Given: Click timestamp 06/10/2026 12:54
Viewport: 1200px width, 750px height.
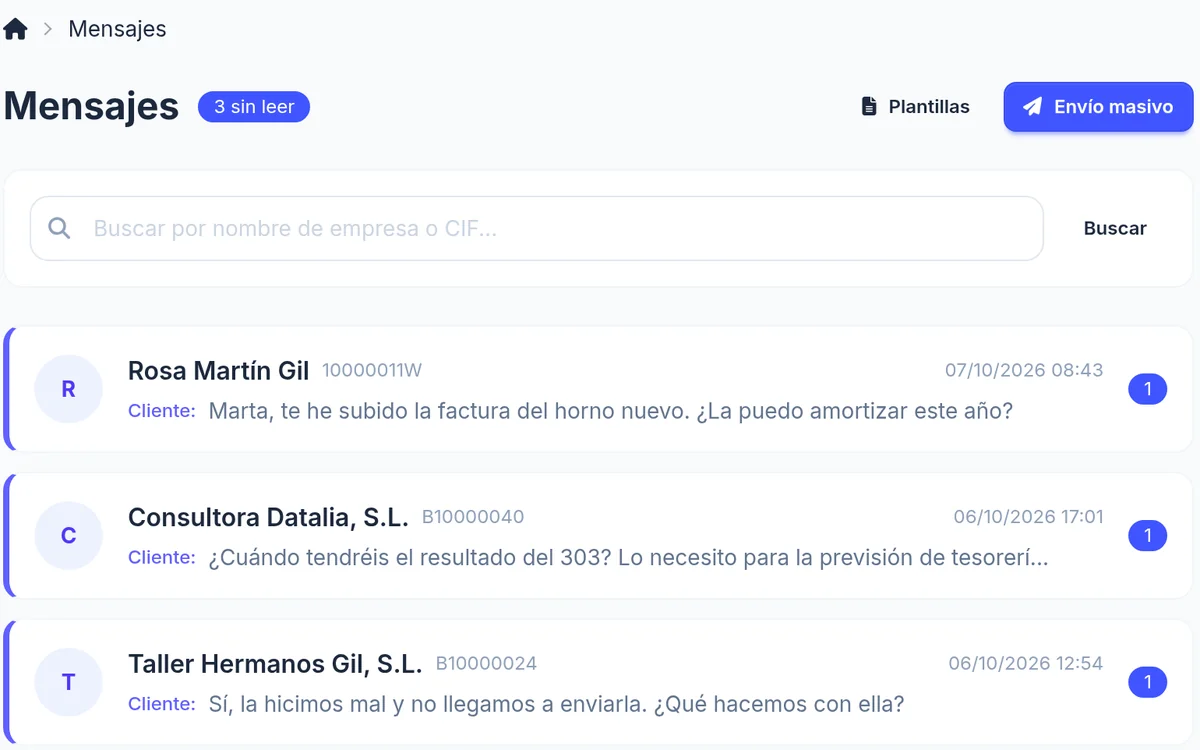Looking at the screenshot, I should (1026, 664).
